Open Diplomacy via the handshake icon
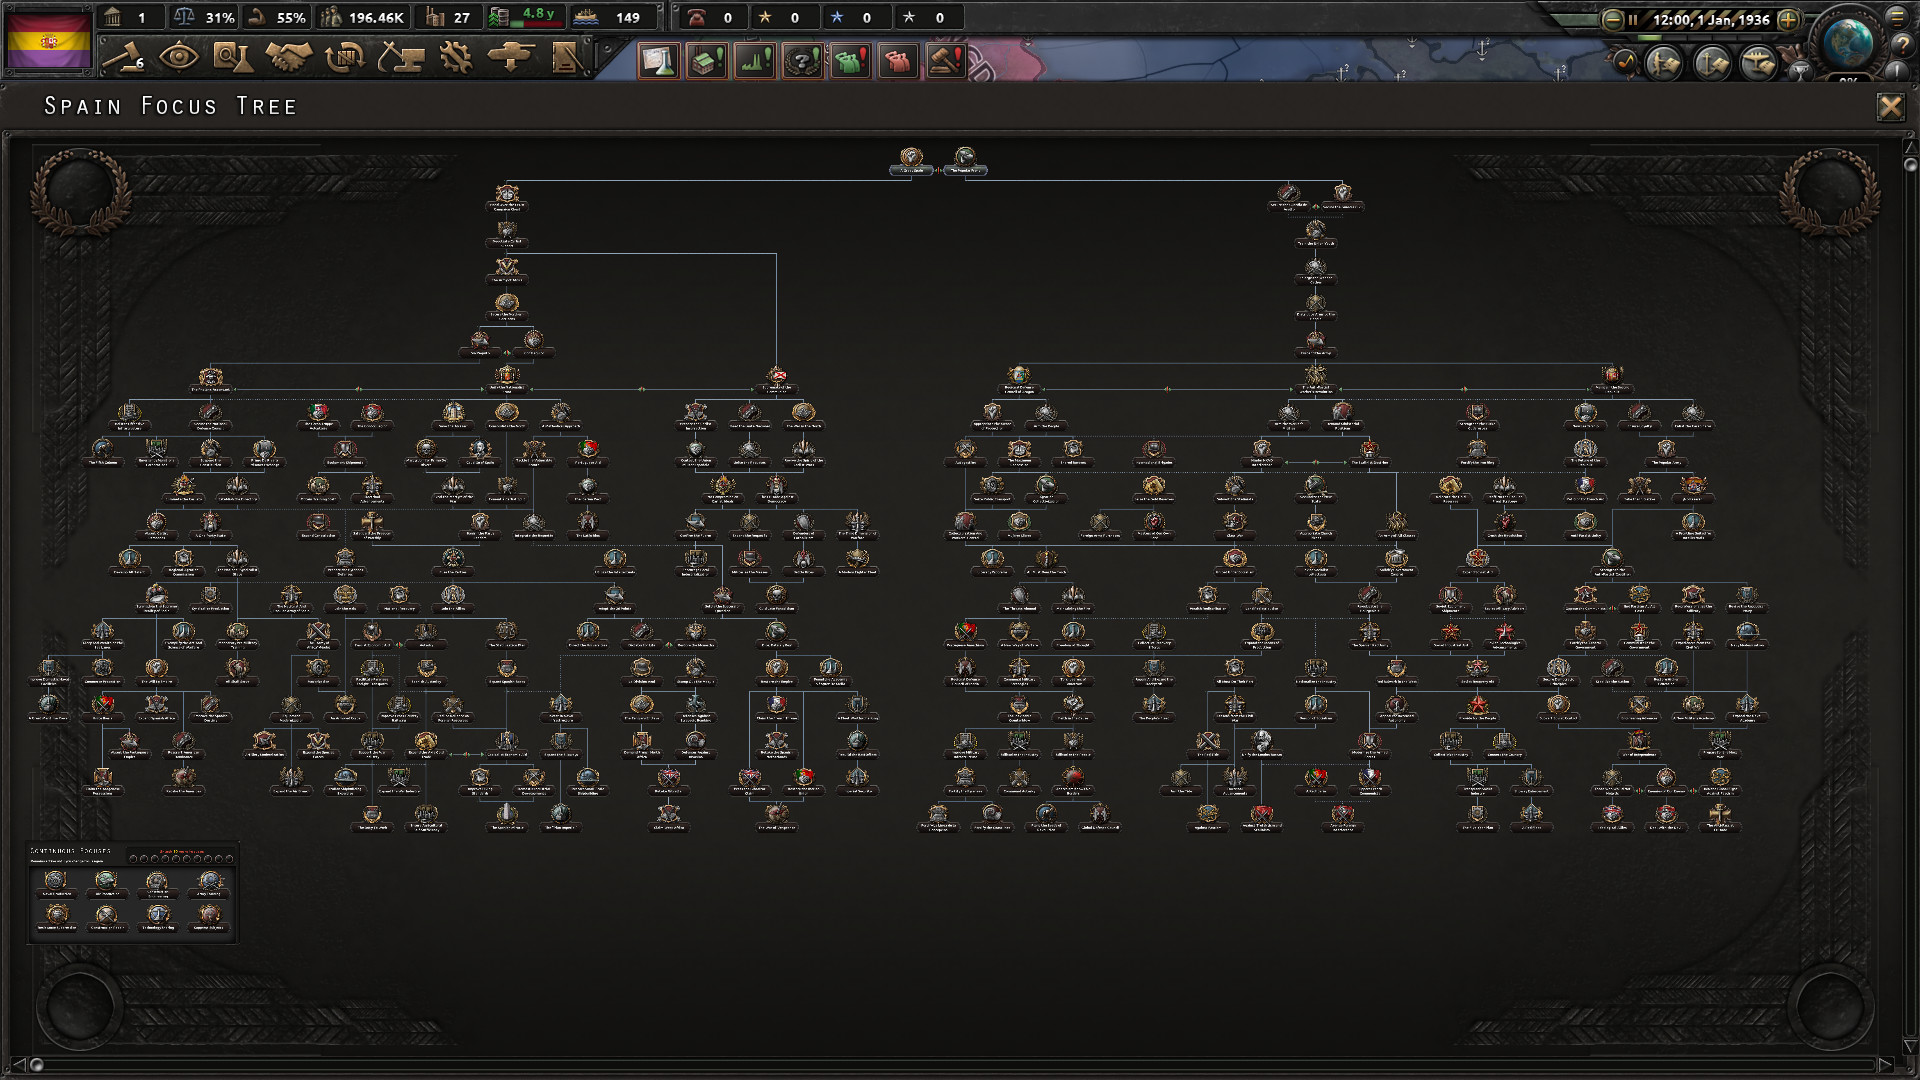The width and height of the screenshot is (1920, 1080). point(288,57)
